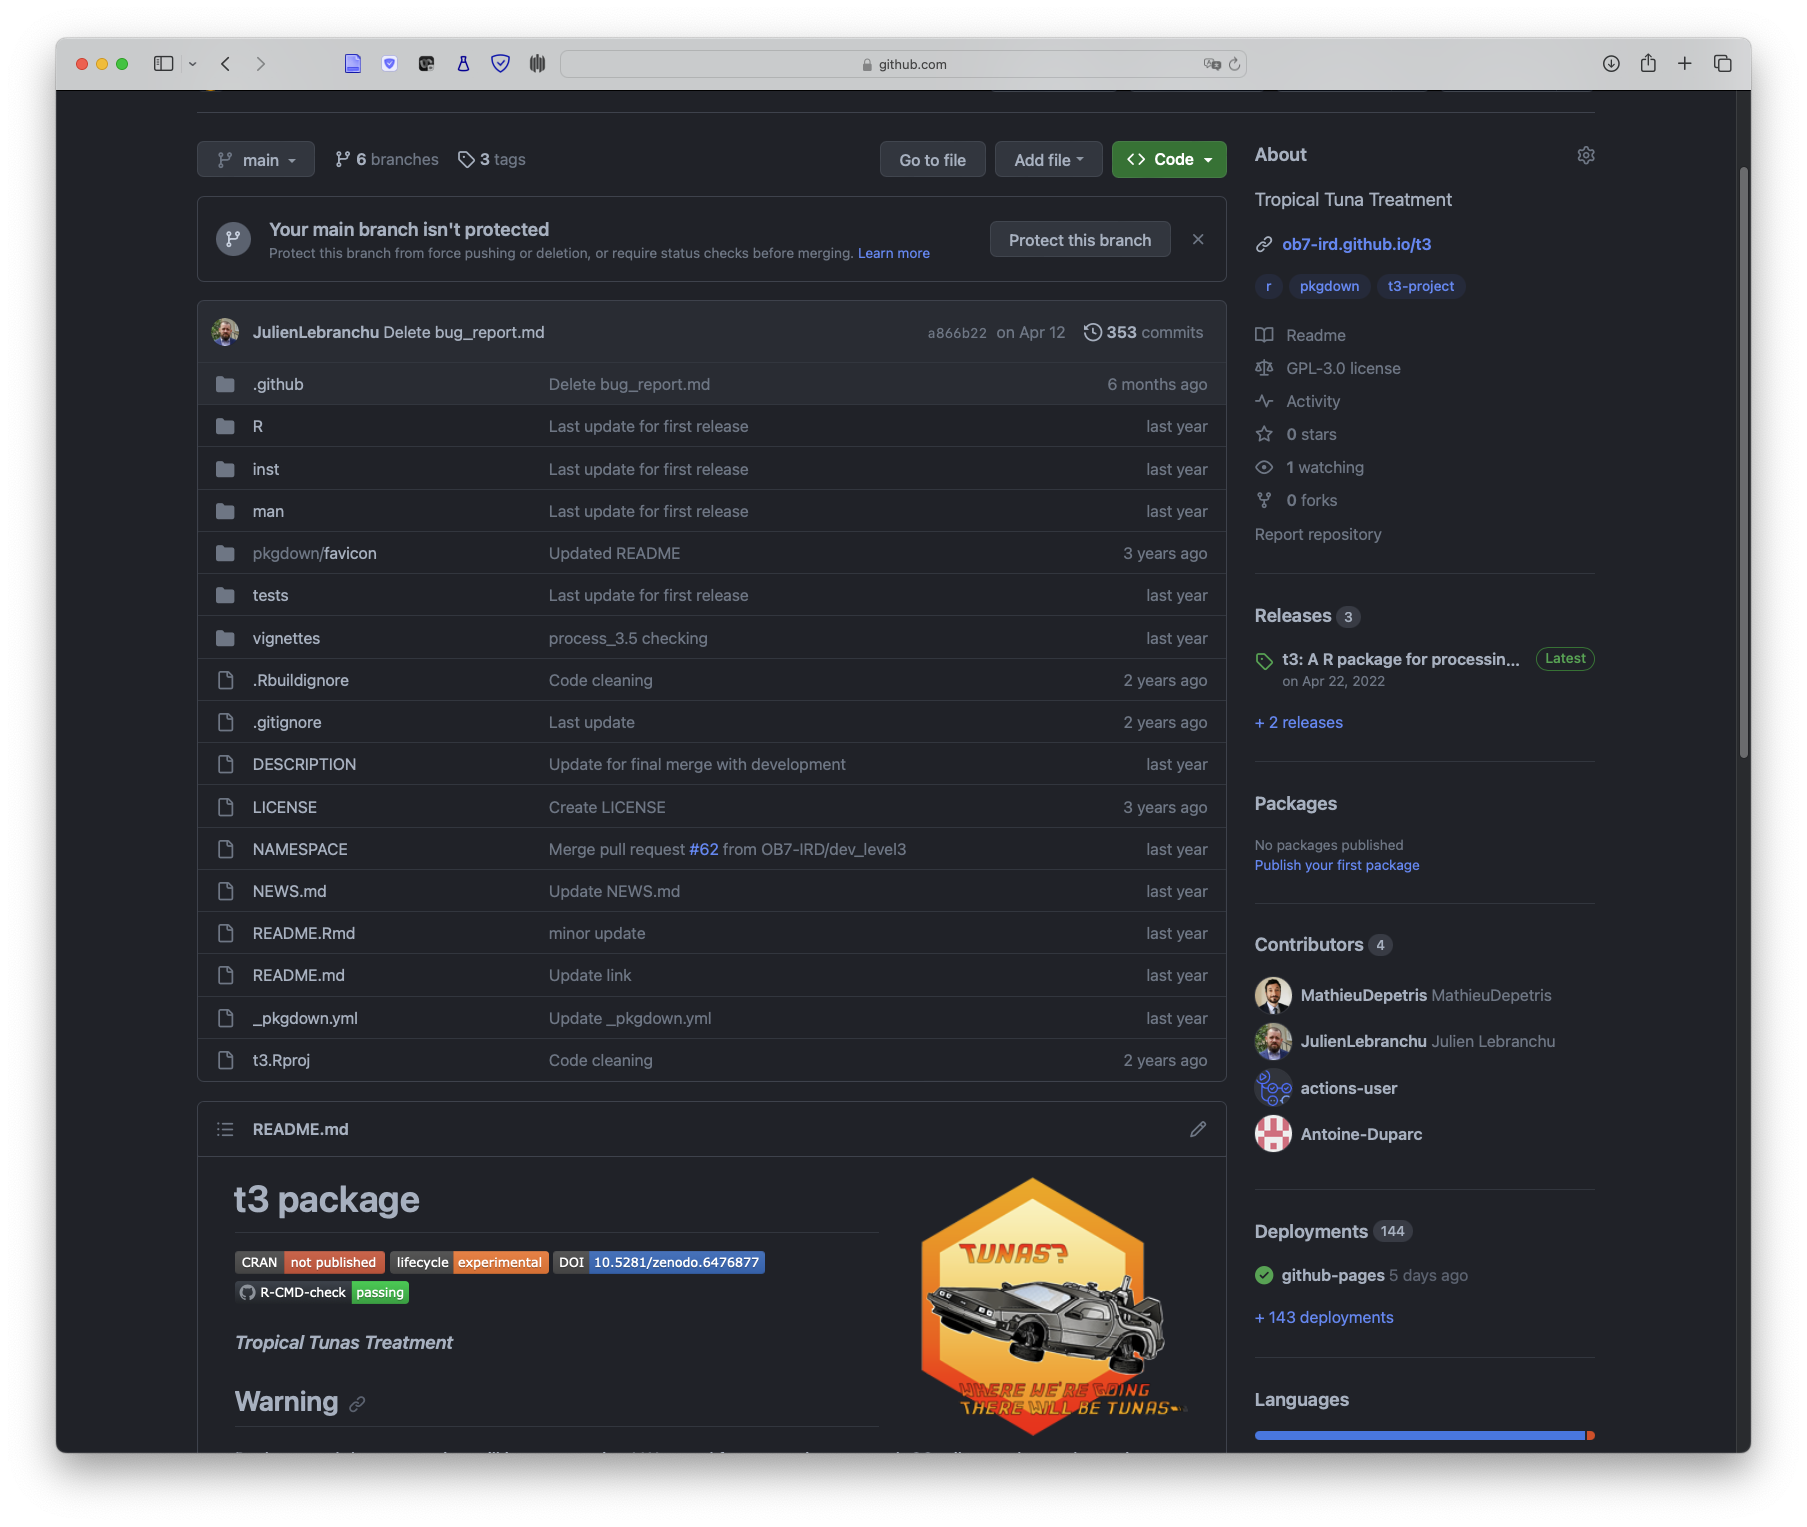The image size is (1807, 1527).
Task: Click the page vertical scrollbar
Action: [1743, 460]
